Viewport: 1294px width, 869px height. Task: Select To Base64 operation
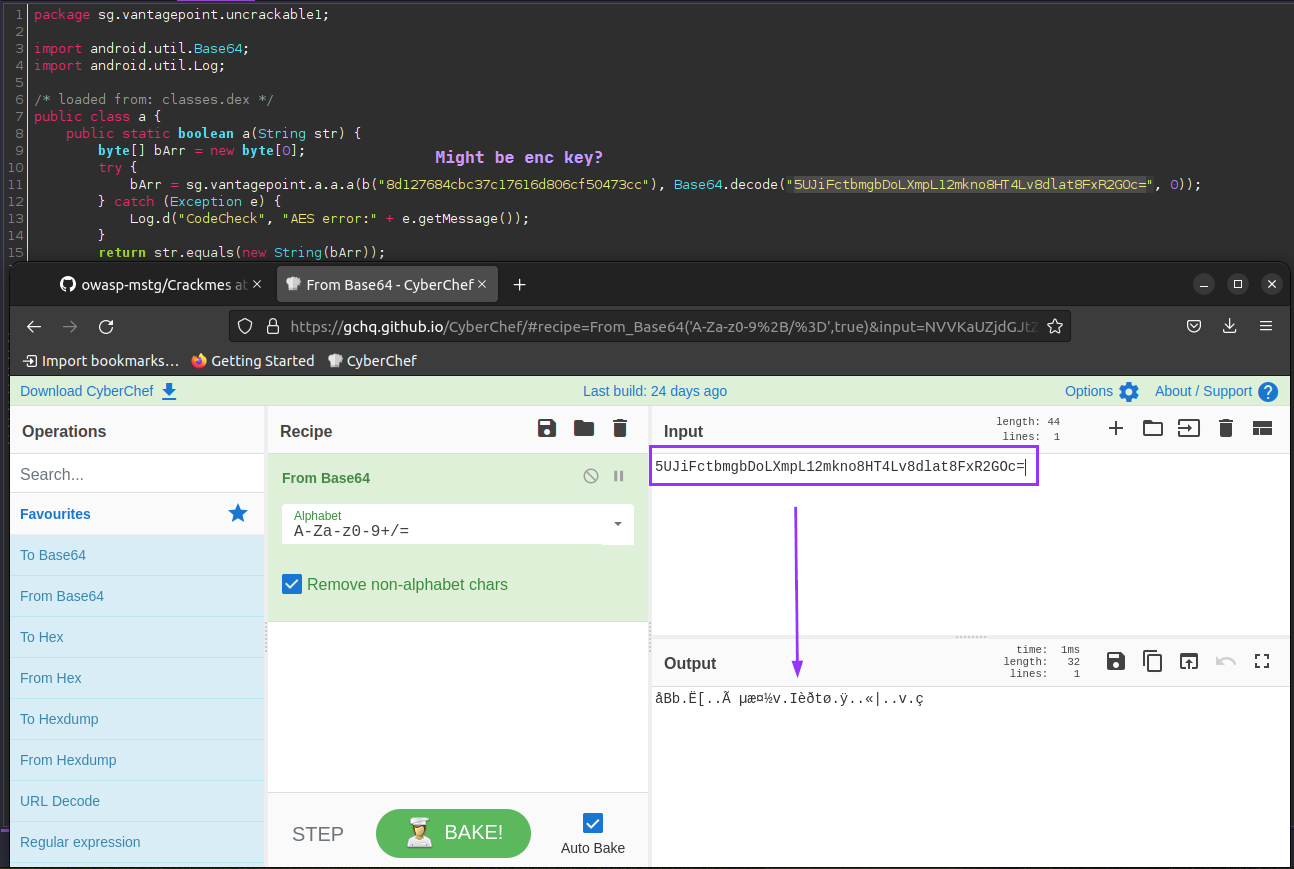click(x=138, y=555)
